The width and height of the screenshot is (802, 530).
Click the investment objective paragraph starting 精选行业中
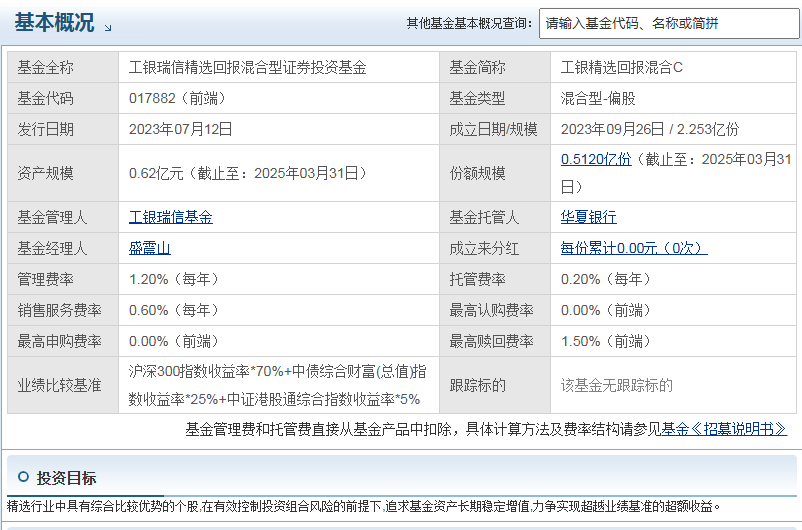coord(364,506)
